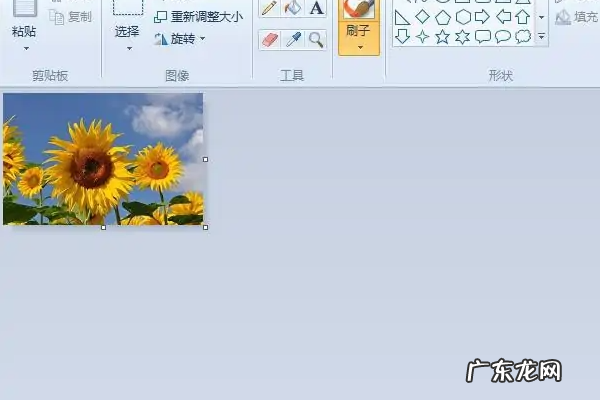Expand the 选择 (Select) dropdown arrow
The height and width of the screenshot is (400, 600).
(x=127, y=48)
